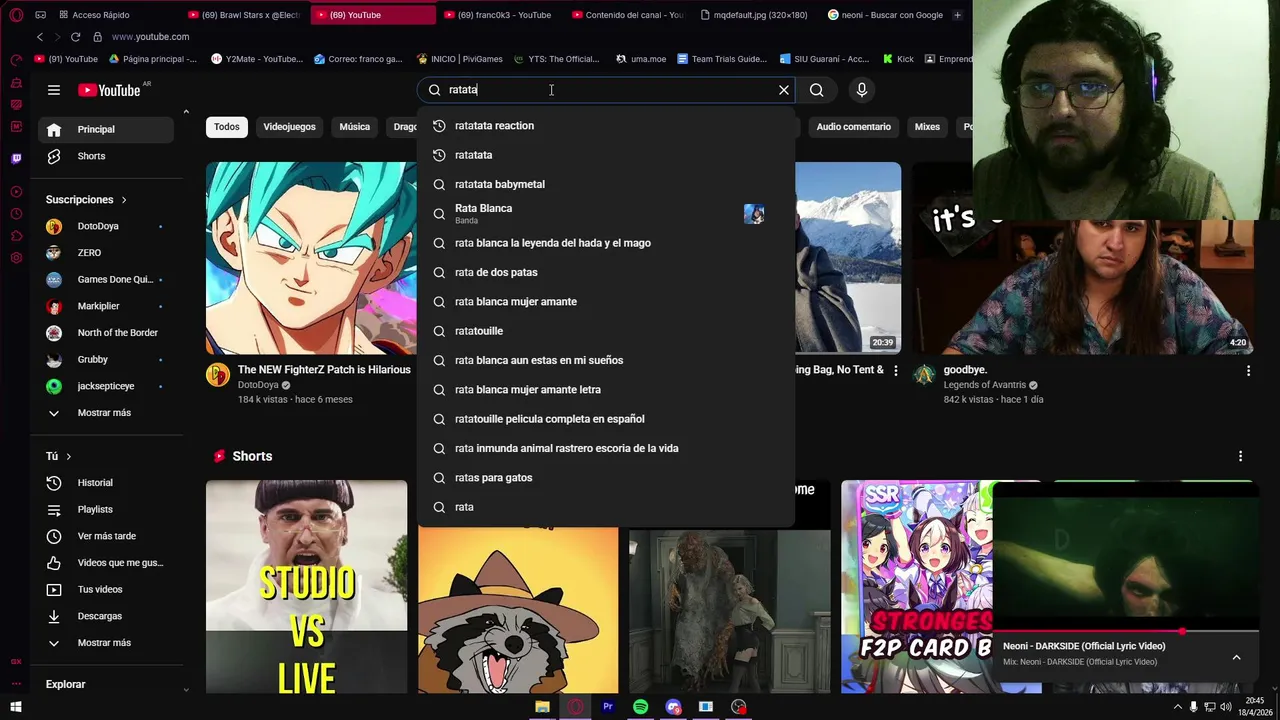Viewport: 1280px width, 720px height.
Task: Pick 'ratatouille pelicula completa en español' suggestion
Action: pos(606,419)
